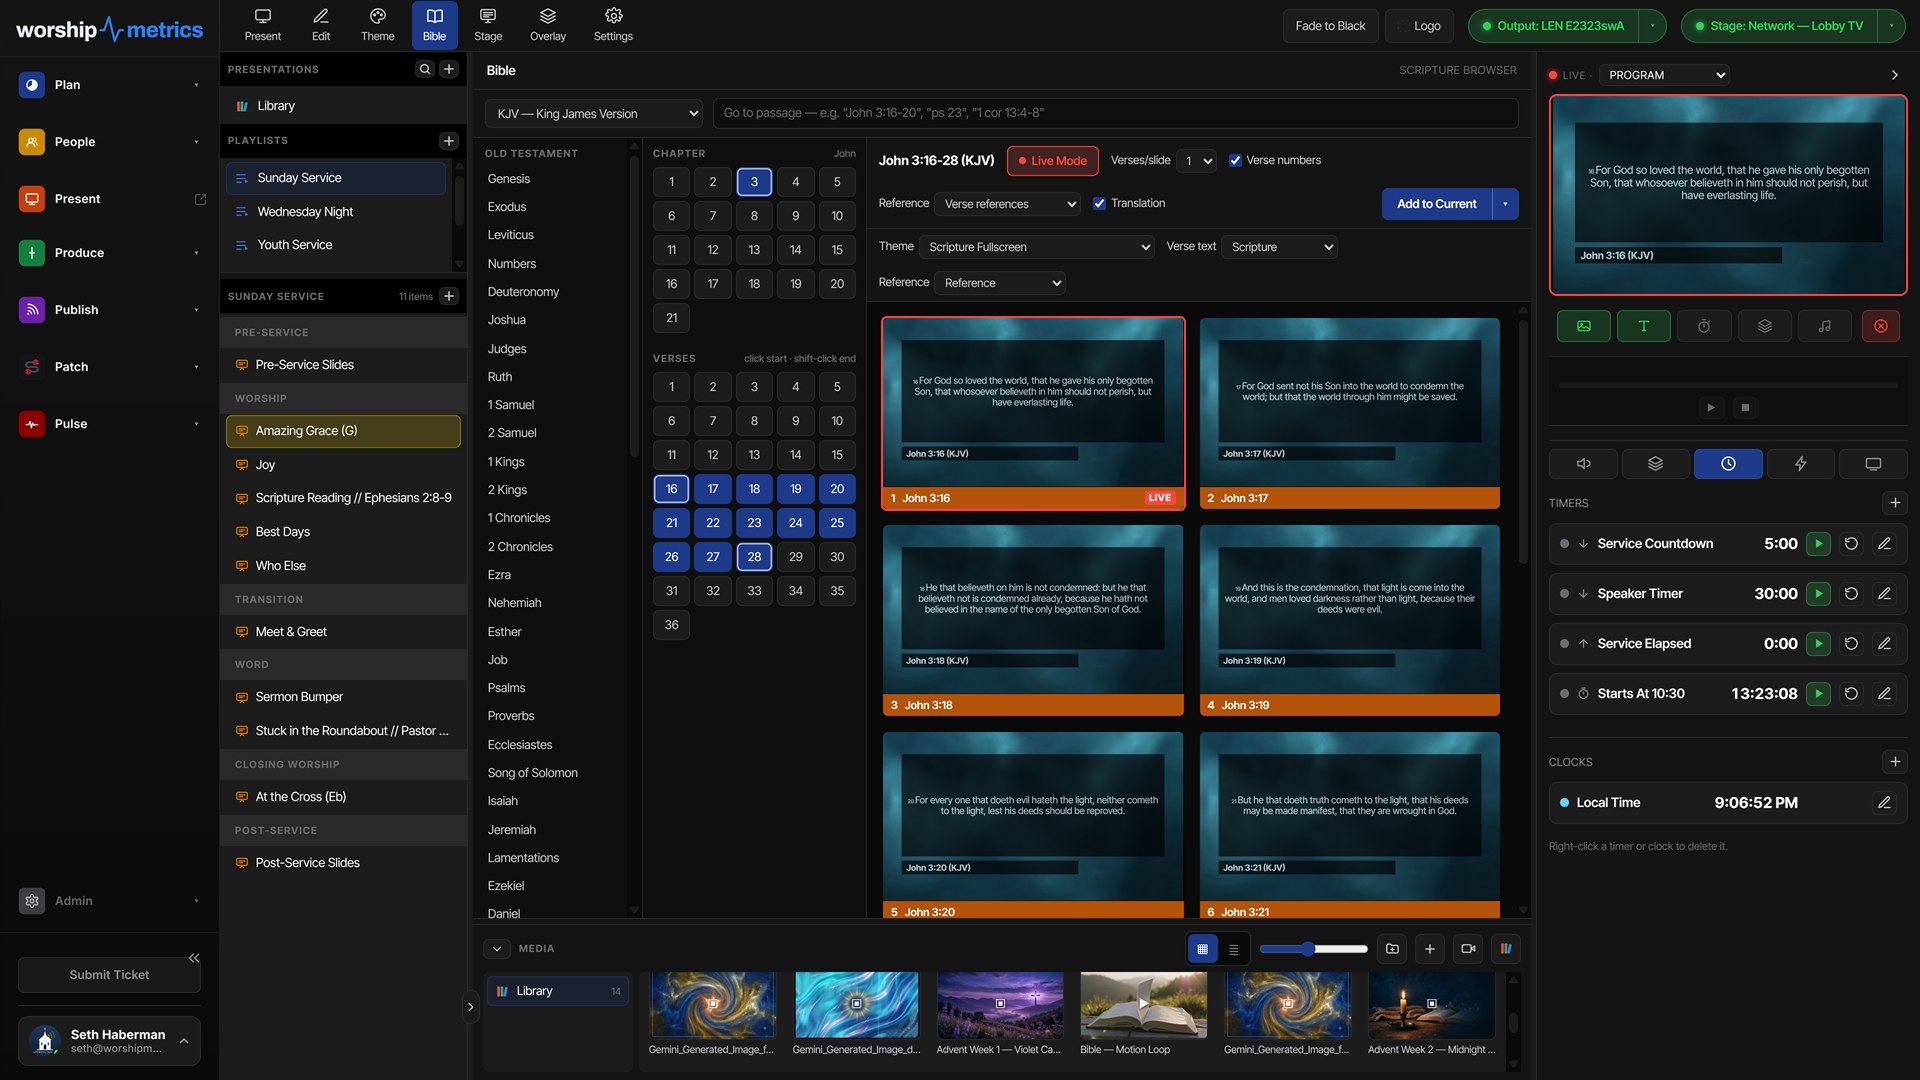Image resolution: width=1920 pixels, height=1080 pixels.
Task: Open the Verses/slide dropdown
Action: click(x=1196, y=161)
